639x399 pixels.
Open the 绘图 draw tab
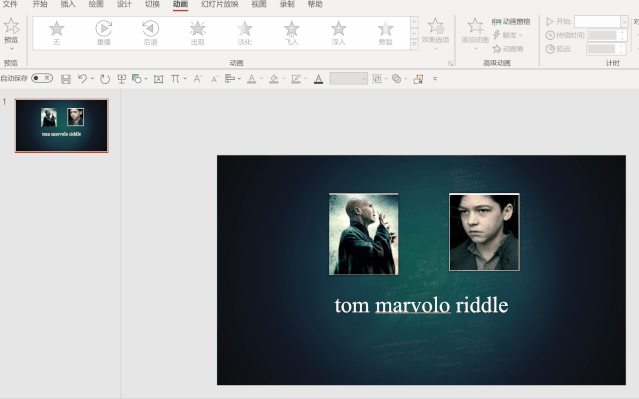(x=96, y=4)
